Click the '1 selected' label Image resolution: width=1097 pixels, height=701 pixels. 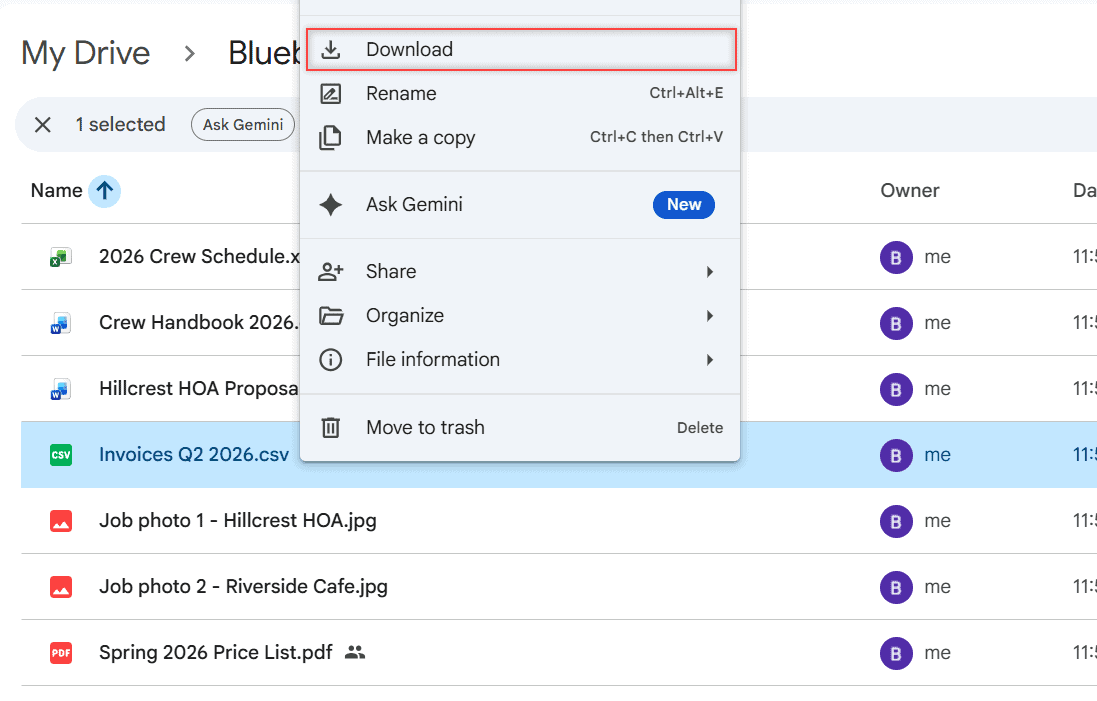(120, 125)
